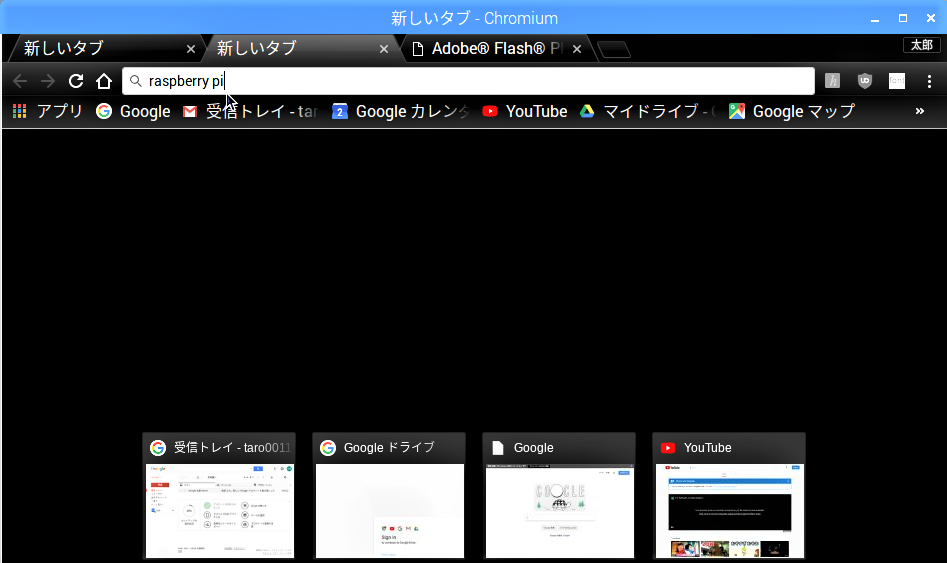The height and width of the screenshot is (563, 947).
Task: Open the Gmail 受信トレイ bookmark
Action: (251, 111)
